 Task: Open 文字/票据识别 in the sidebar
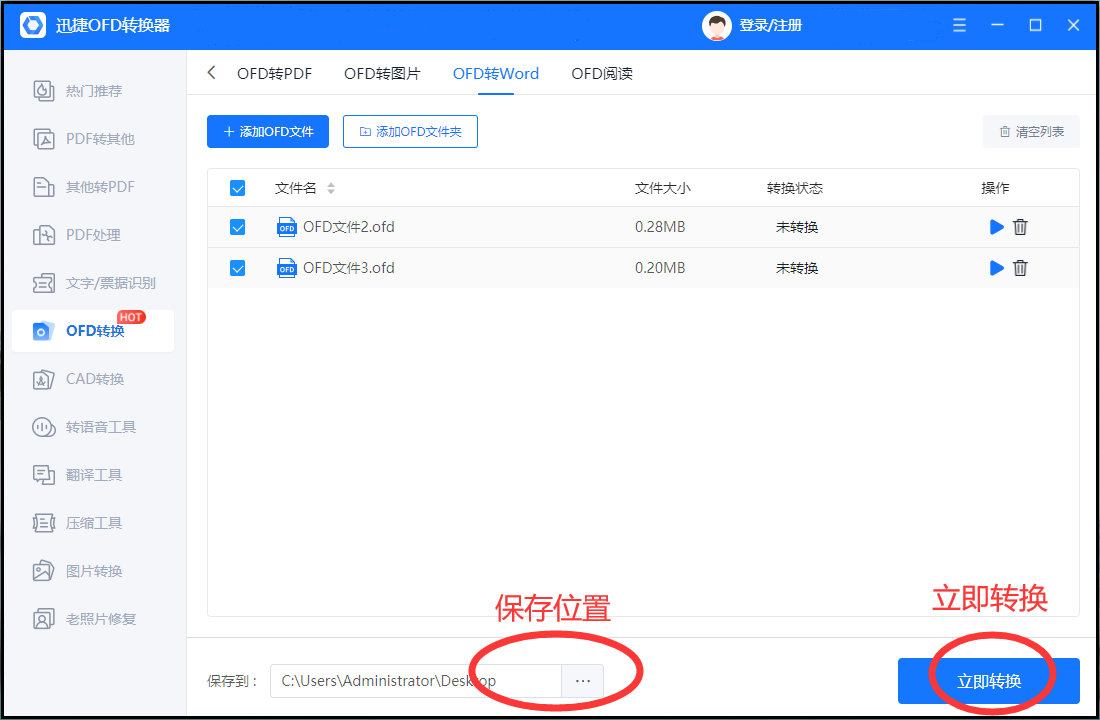tap(93, 283)
